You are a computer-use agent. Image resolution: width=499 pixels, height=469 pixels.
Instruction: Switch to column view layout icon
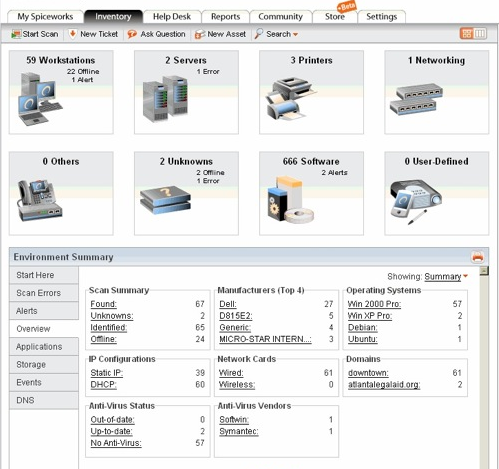click(480, 33)
